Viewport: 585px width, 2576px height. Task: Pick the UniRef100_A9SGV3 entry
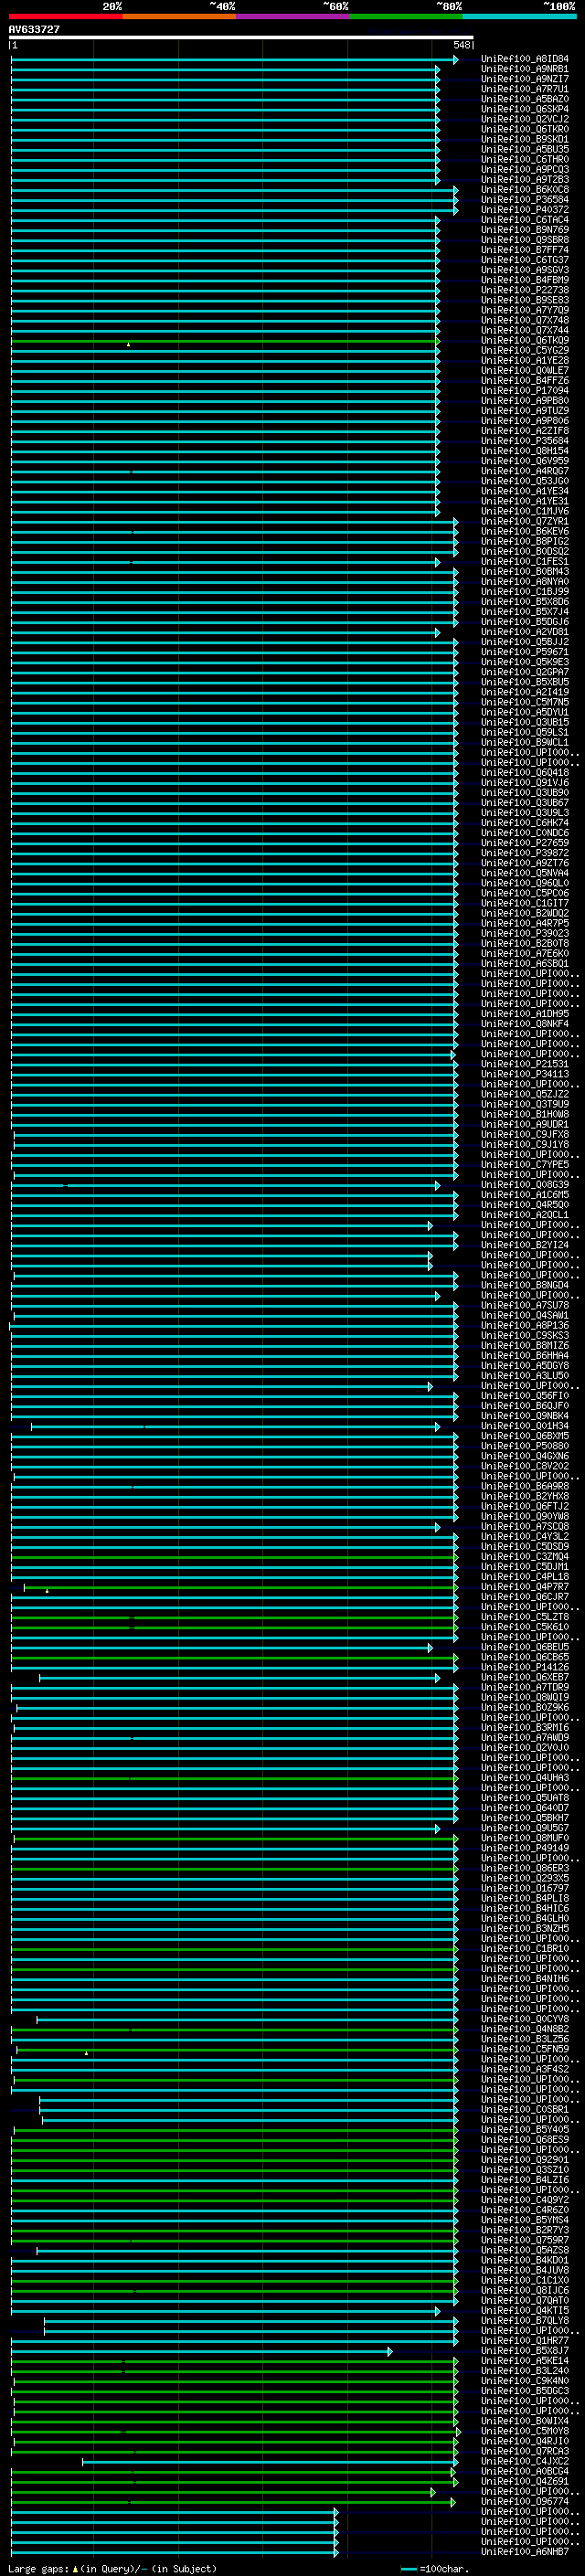coord(525,271)
